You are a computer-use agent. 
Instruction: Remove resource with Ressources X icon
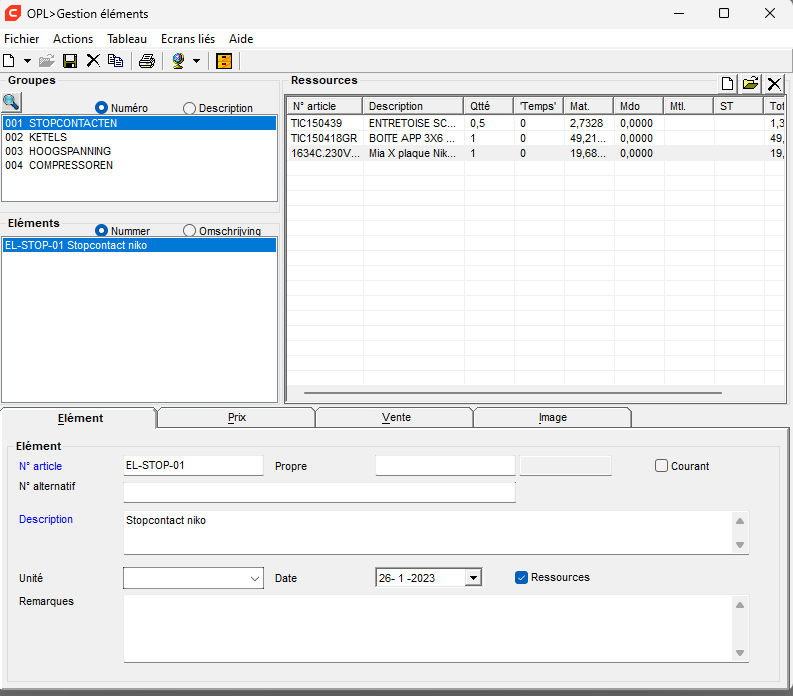(x=774, y=83)
